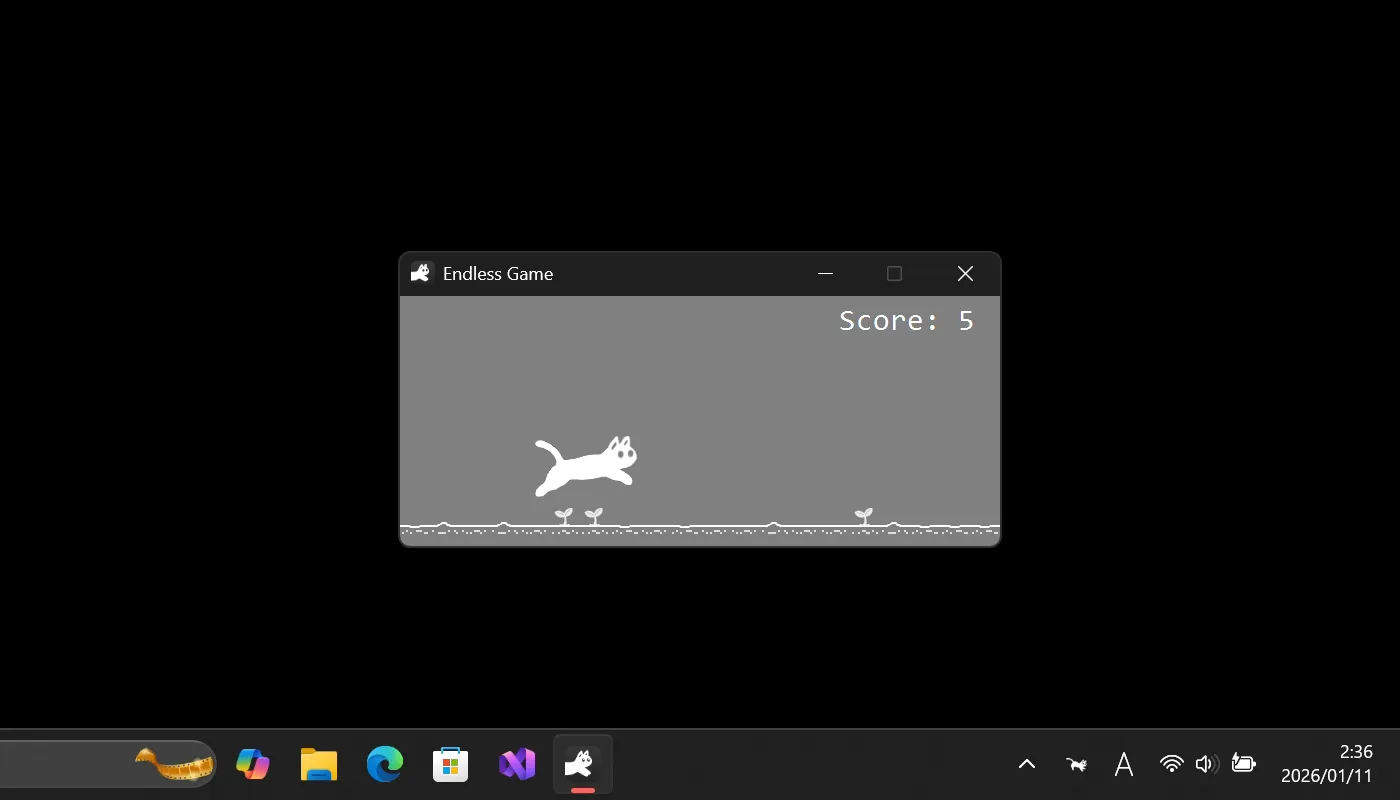Viewport: 1400px width, 800px height.
Task: Click the cat icon in the system tray
Action: [x=1075, y=763]
